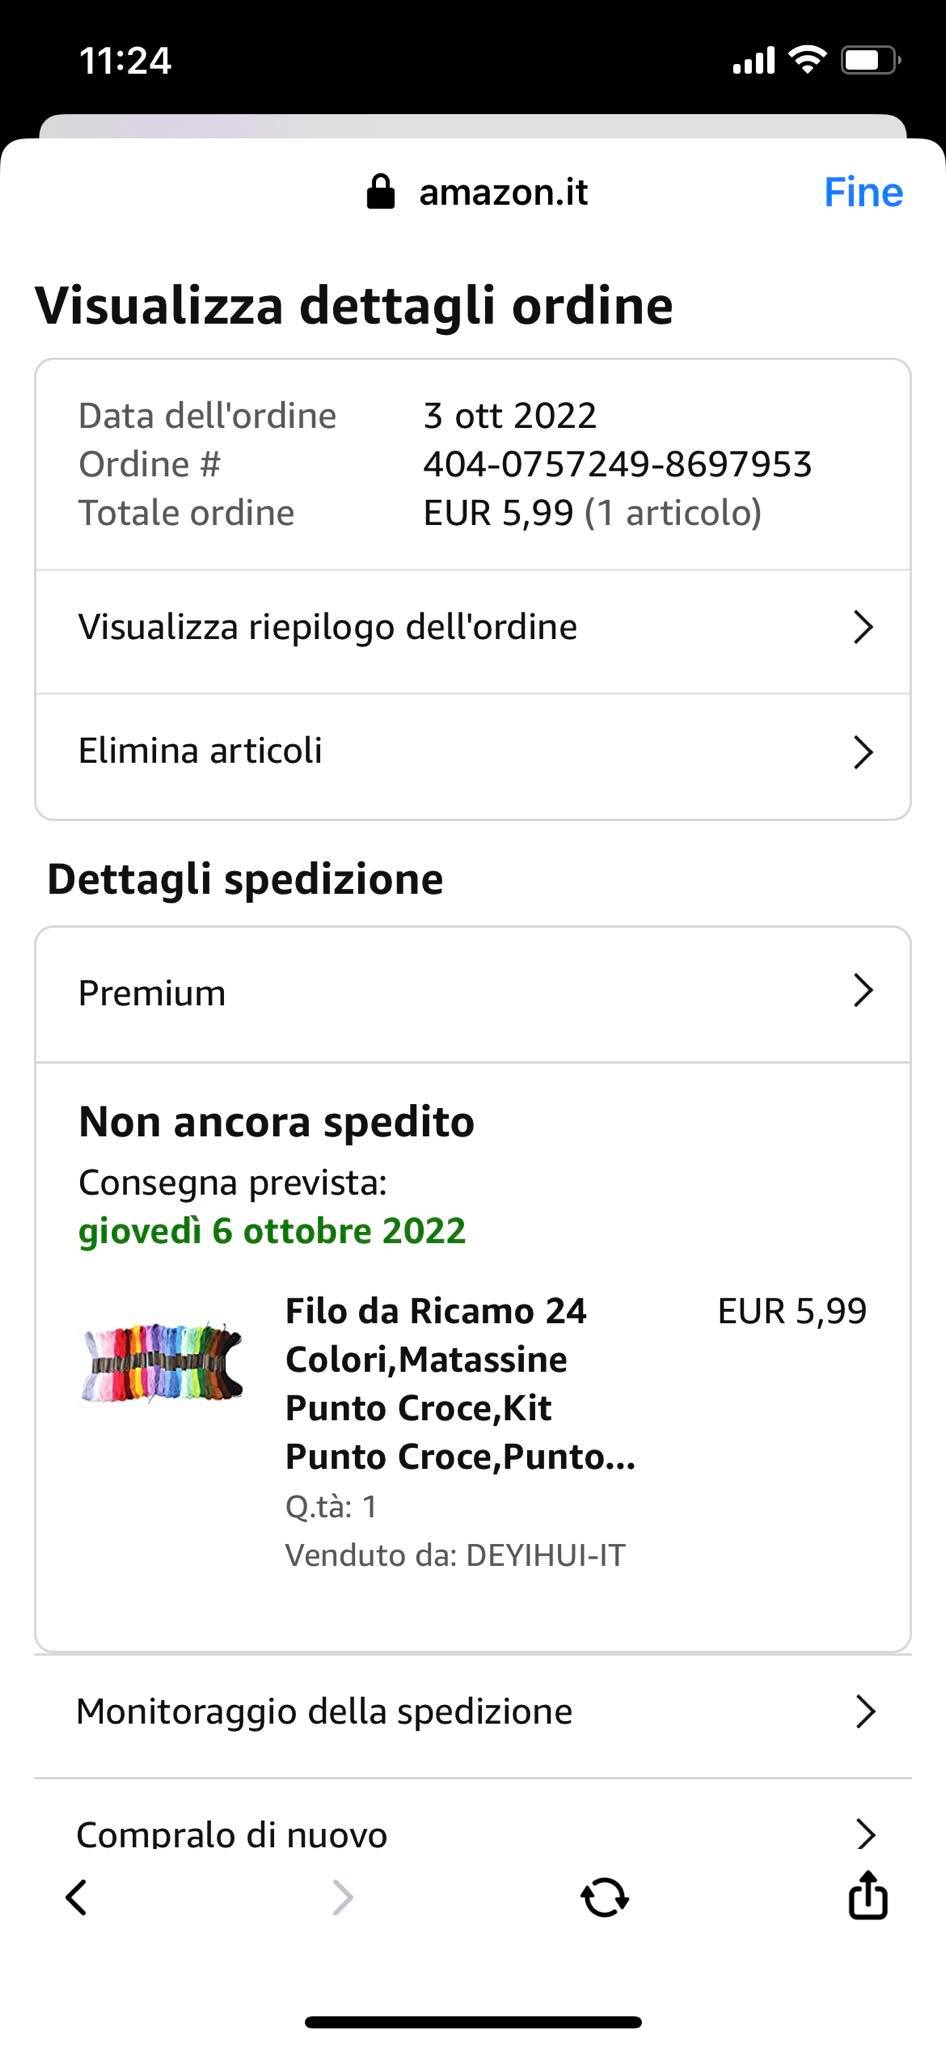Tap the chevron next to Compralo di nuovo
Viewport: 946px width, 2048px height.
pyautogui.click(x=865, y=1833)
